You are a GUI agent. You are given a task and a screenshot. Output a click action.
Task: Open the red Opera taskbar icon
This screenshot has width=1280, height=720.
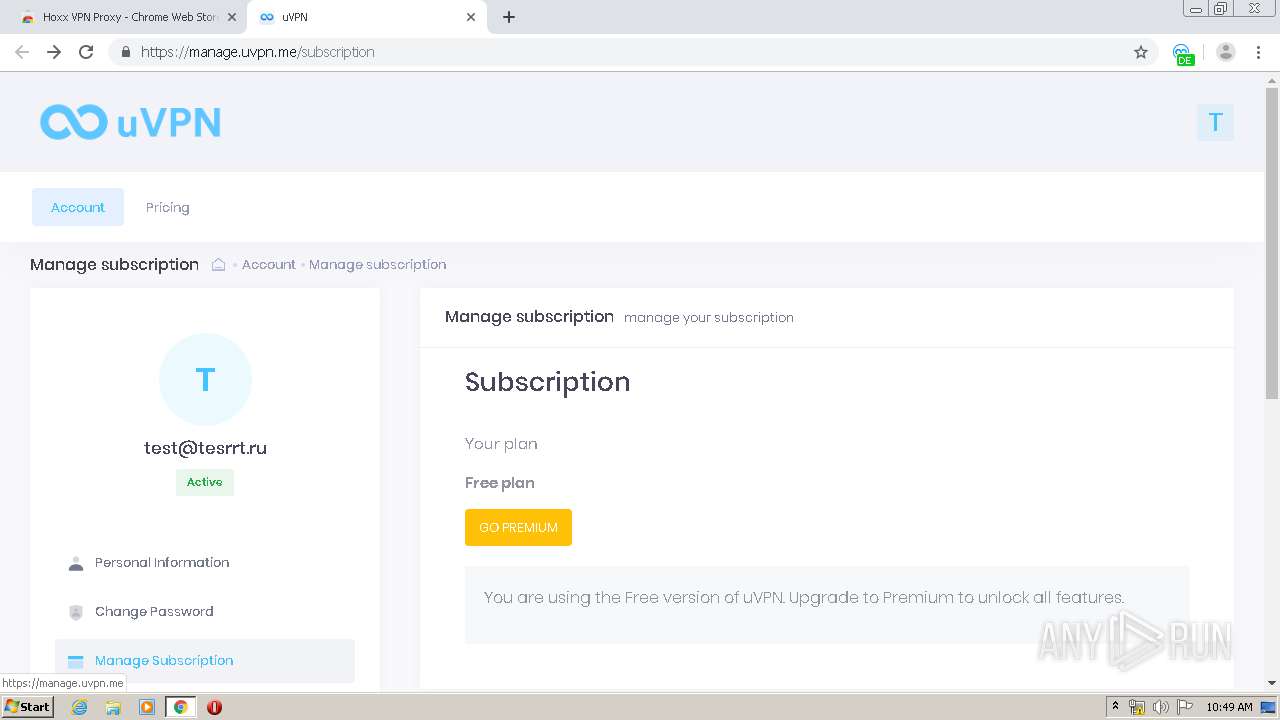[x=214, y=707]
